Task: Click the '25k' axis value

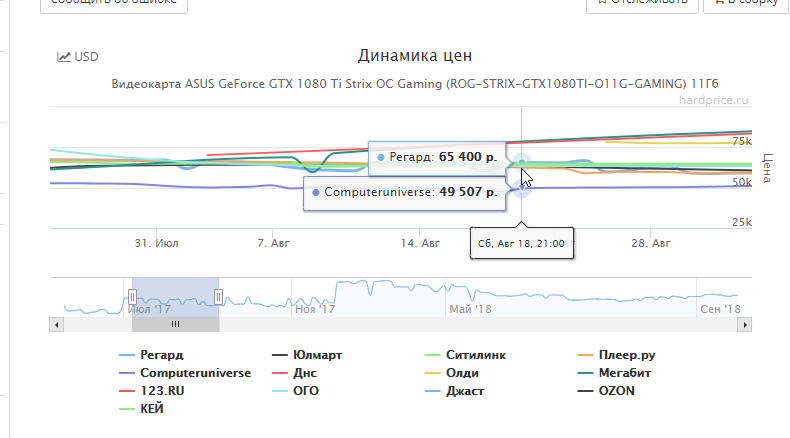Action: tap(742, 222)
